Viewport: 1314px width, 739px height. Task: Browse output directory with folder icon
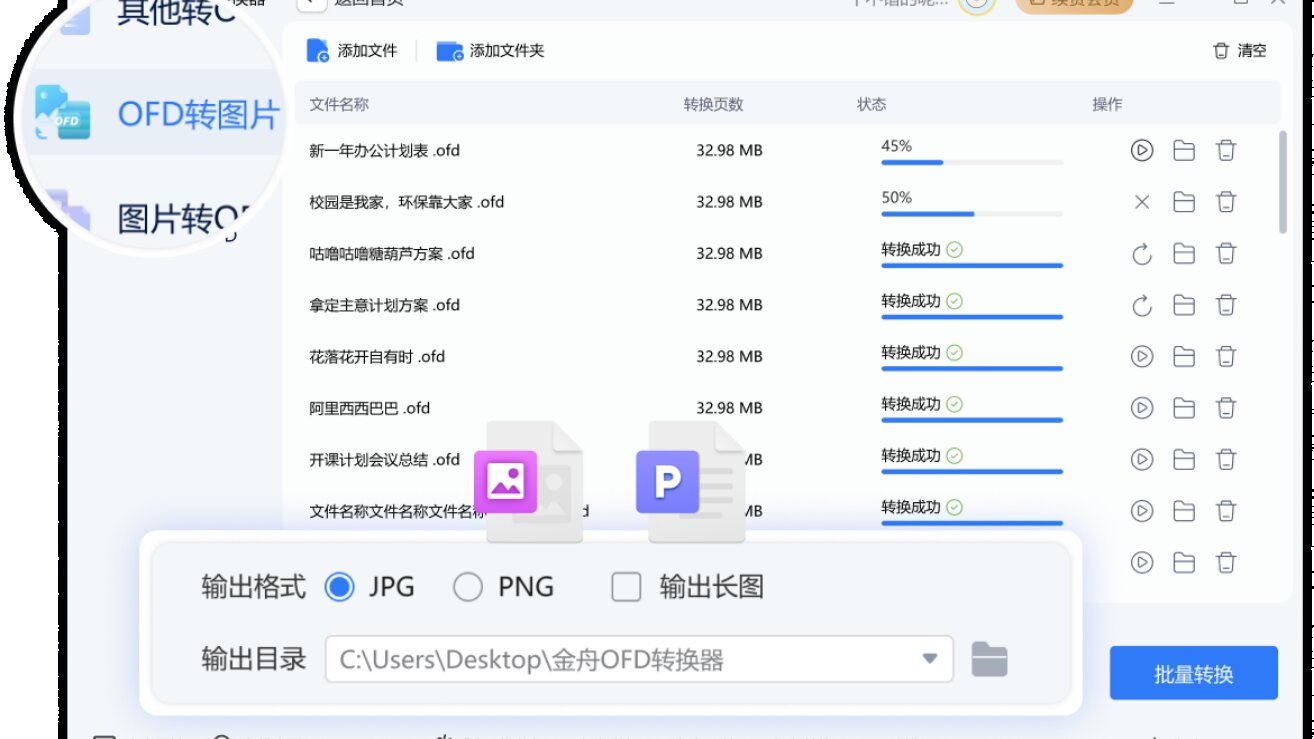988,659
